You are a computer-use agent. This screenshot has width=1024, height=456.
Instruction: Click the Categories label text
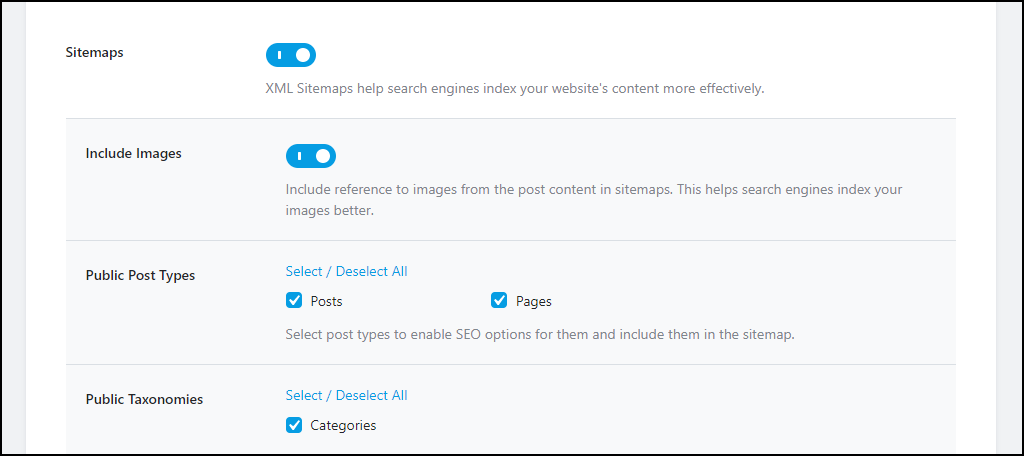pyautogui.click(x=344, y=425)
